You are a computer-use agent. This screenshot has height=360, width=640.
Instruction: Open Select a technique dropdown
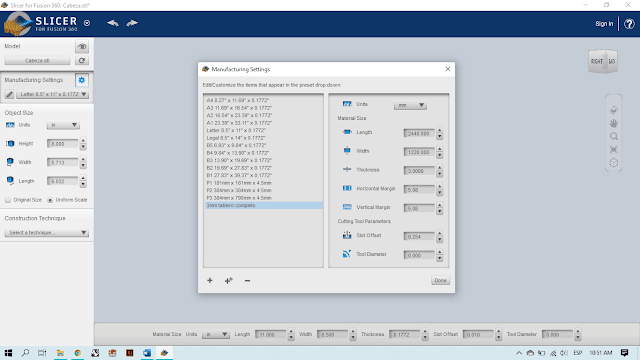[47, 233]
